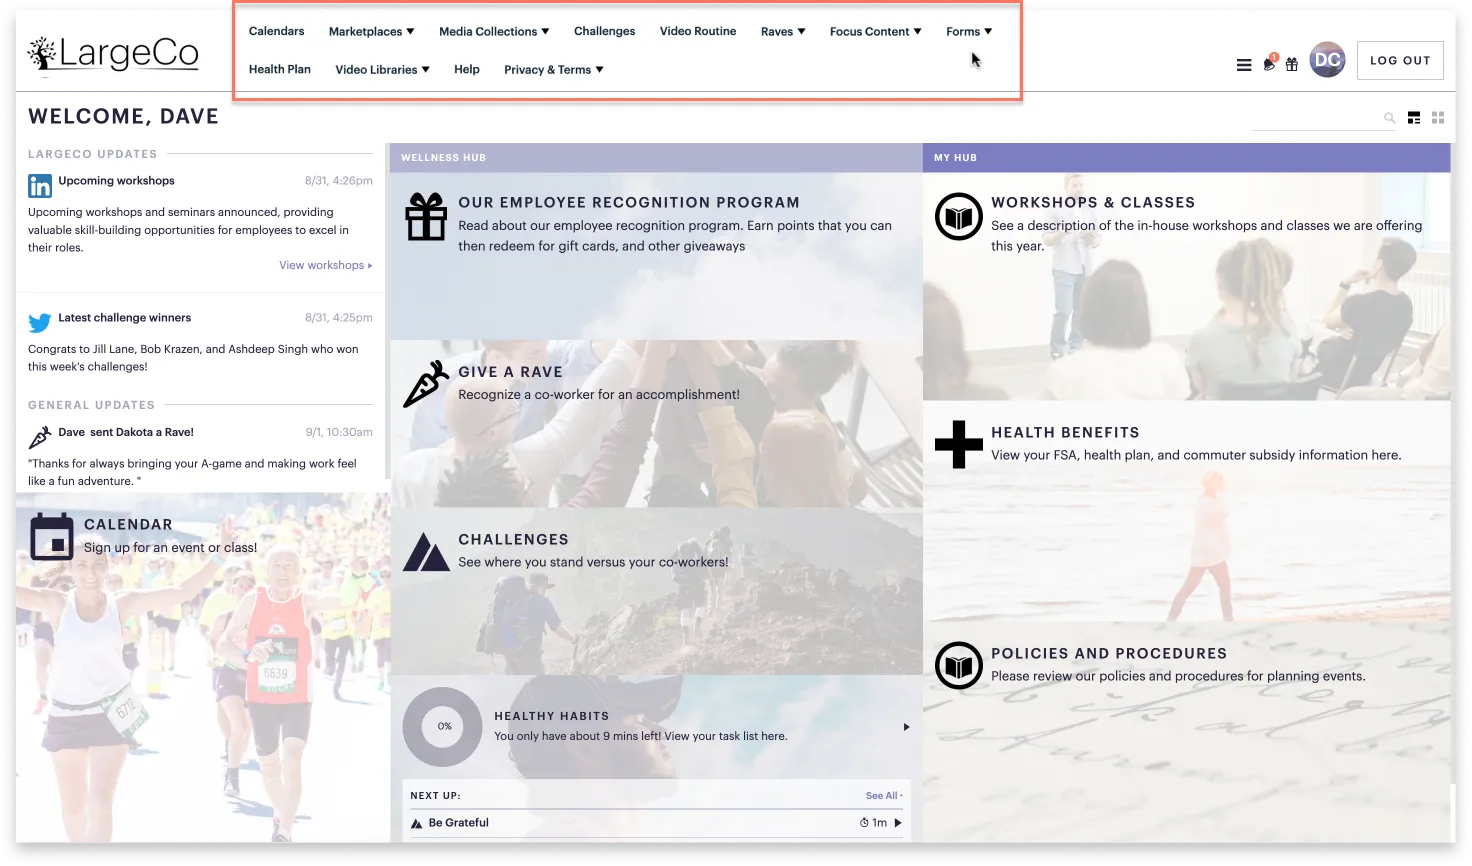Image resolution: width=1472 pixels, height=866 pixels.
Task: Click the Healthy Habits heading
Action: pos(551,717)
